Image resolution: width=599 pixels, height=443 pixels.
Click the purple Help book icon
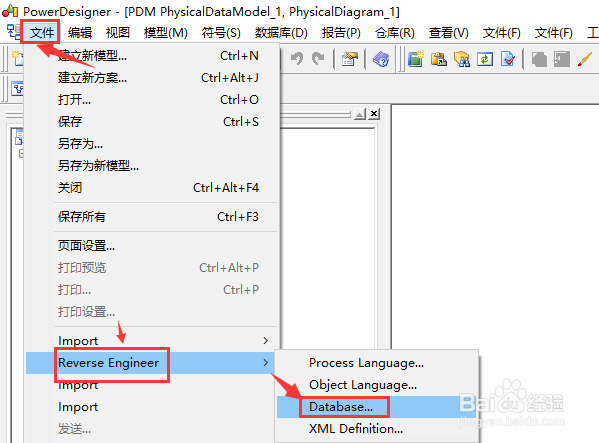coord(381,59)
